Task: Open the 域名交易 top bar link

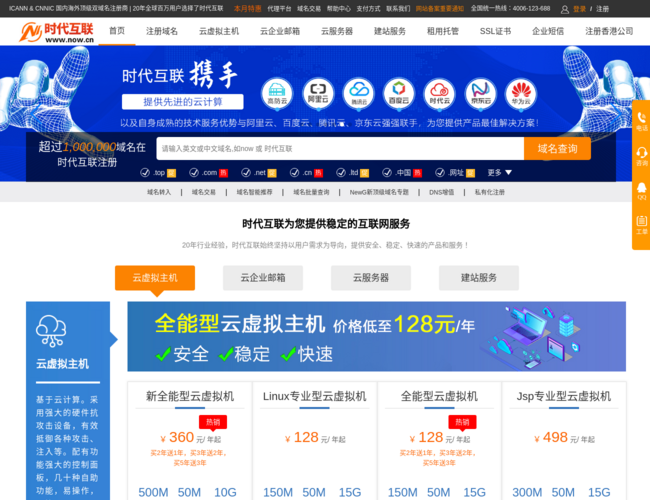Action: (x=309, y=9)
